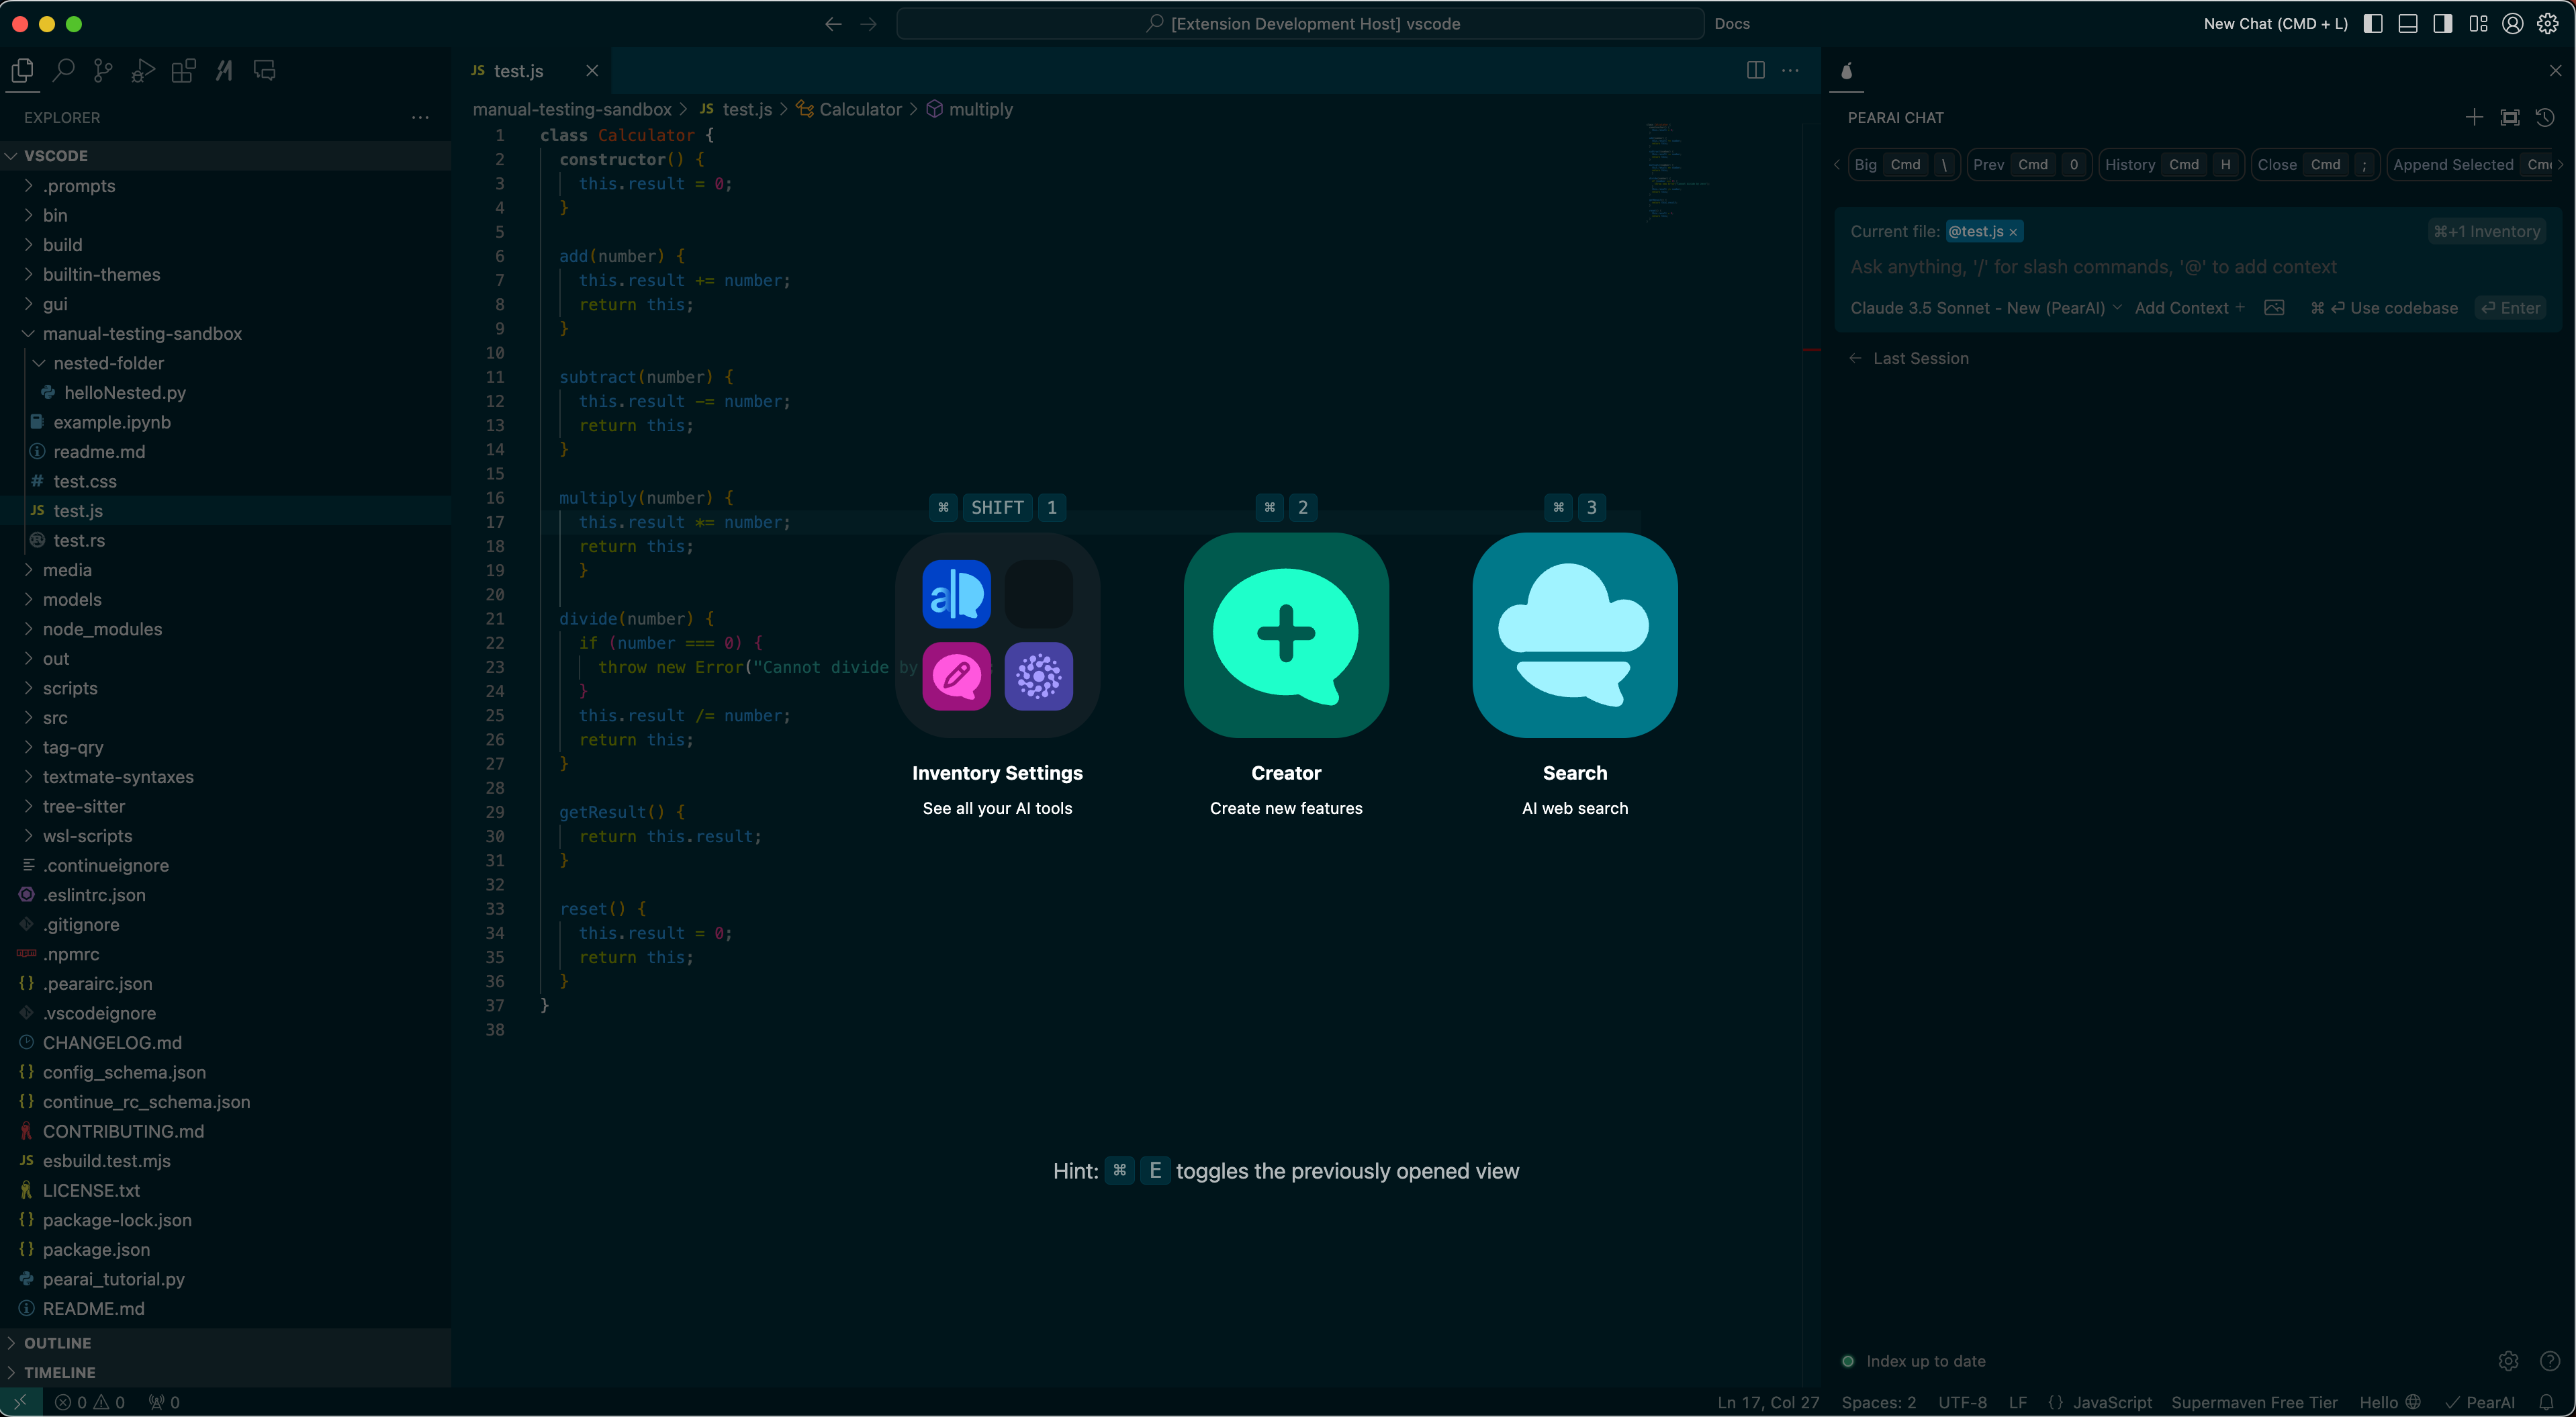Click the split editor right icon
2576x1417 pixels.
(1755, 70)
